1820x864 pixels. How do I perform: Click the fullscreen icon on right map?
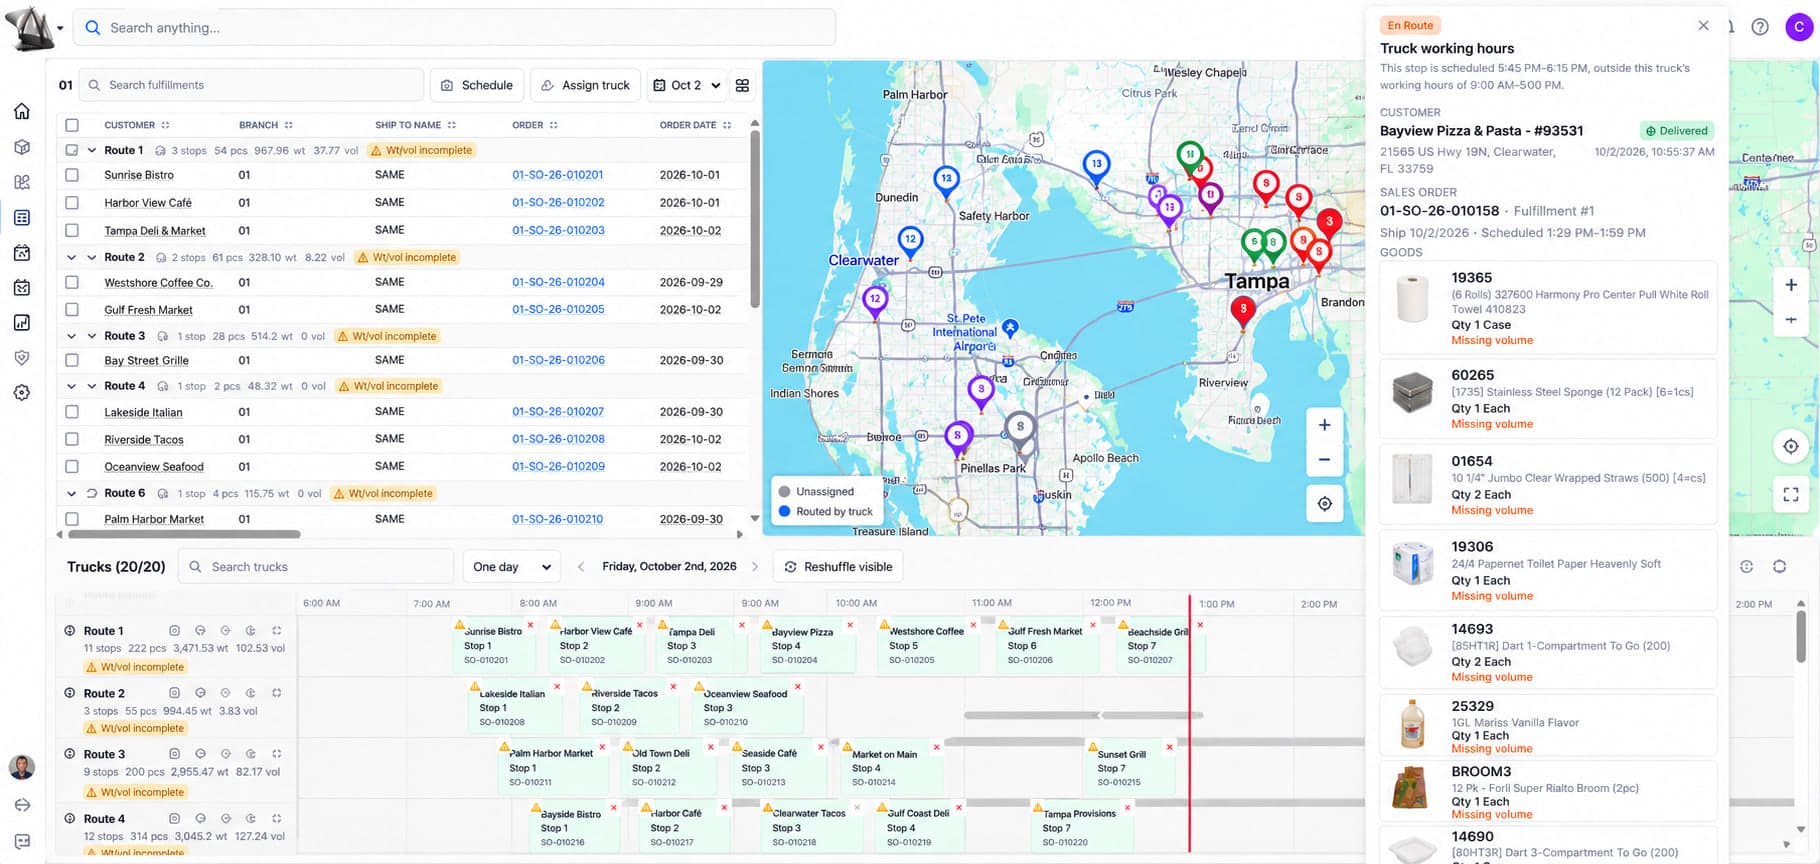coord(1791,494)
